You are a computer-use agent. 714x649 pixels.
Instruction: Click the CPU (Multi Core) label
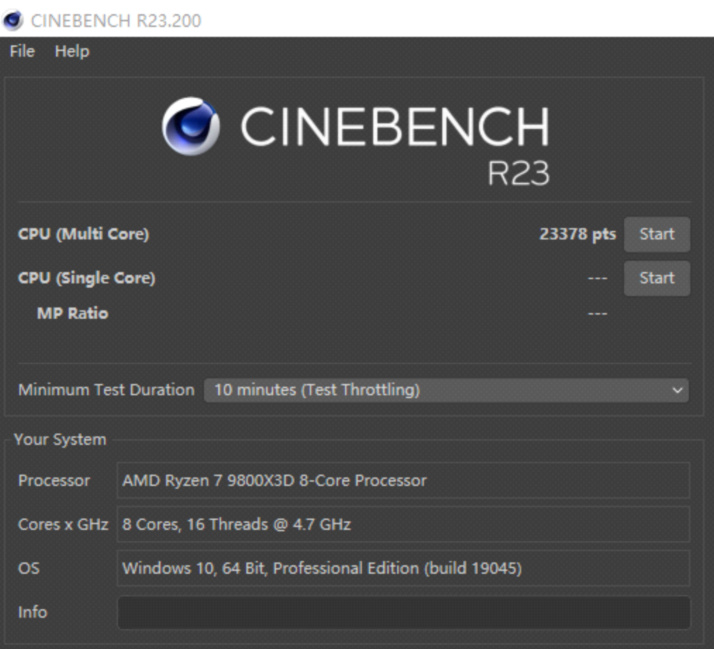(x=83, y=234)
